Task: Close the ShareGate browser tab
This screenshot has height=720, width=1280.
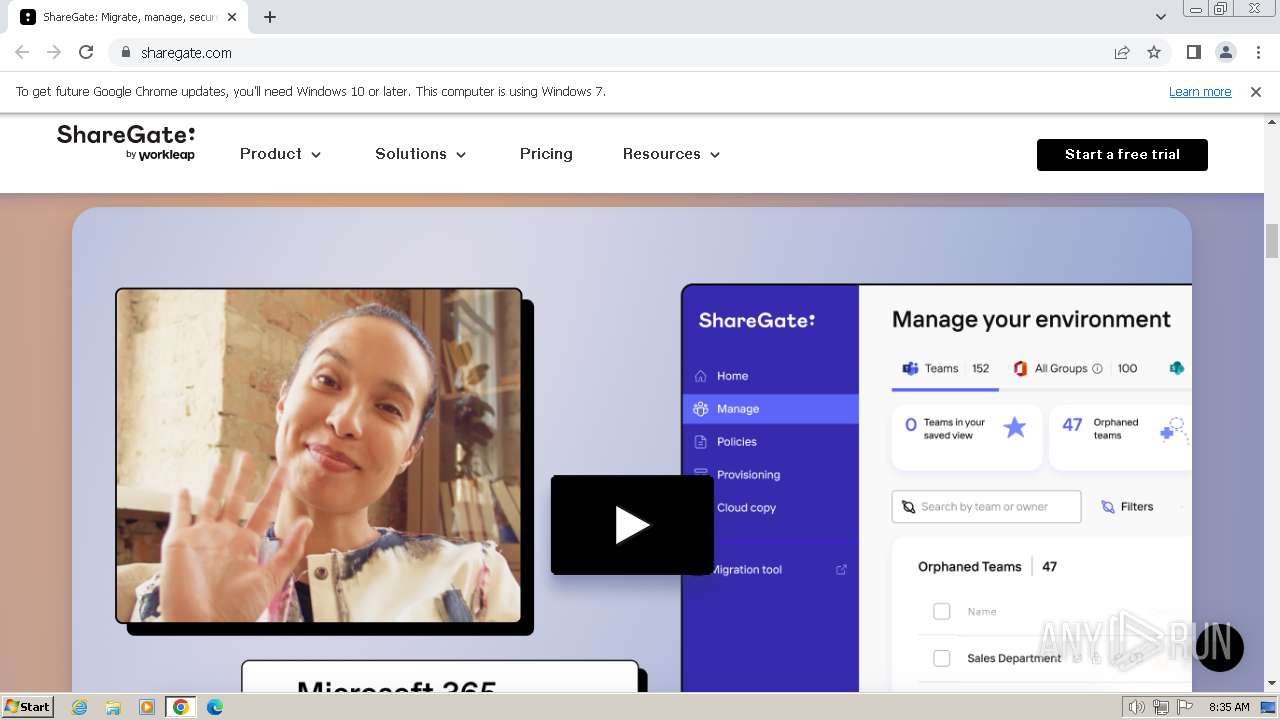Action: 233,17
